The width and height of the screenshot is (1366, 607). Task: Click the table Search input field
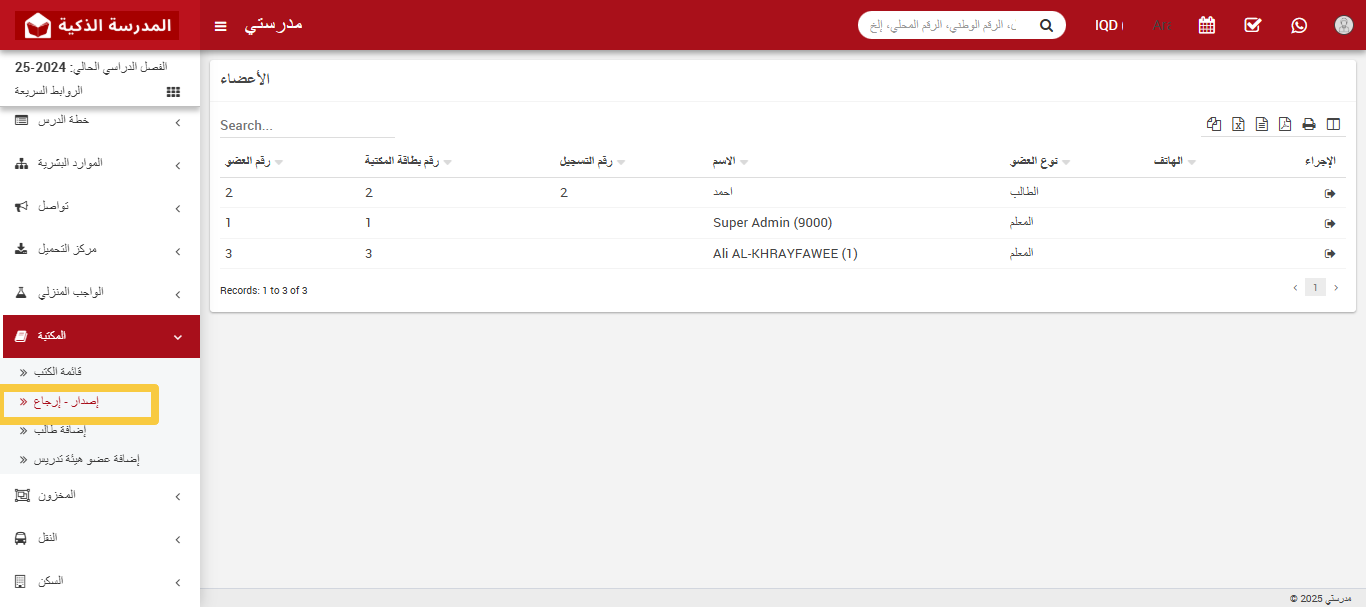click(307, 126)
